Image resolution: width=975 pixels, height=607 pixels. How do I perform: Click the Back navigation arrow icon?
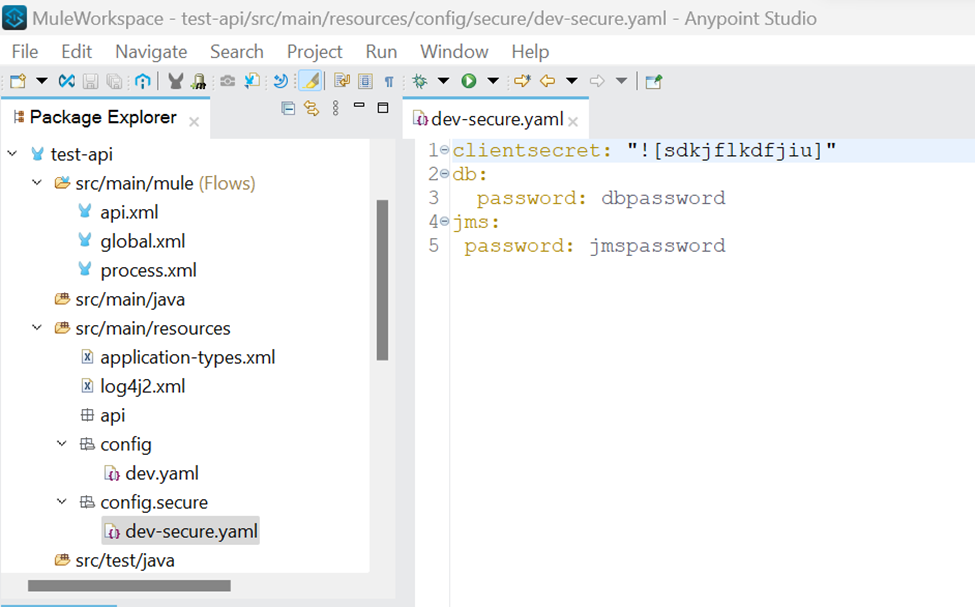click(x=547, y=81)
